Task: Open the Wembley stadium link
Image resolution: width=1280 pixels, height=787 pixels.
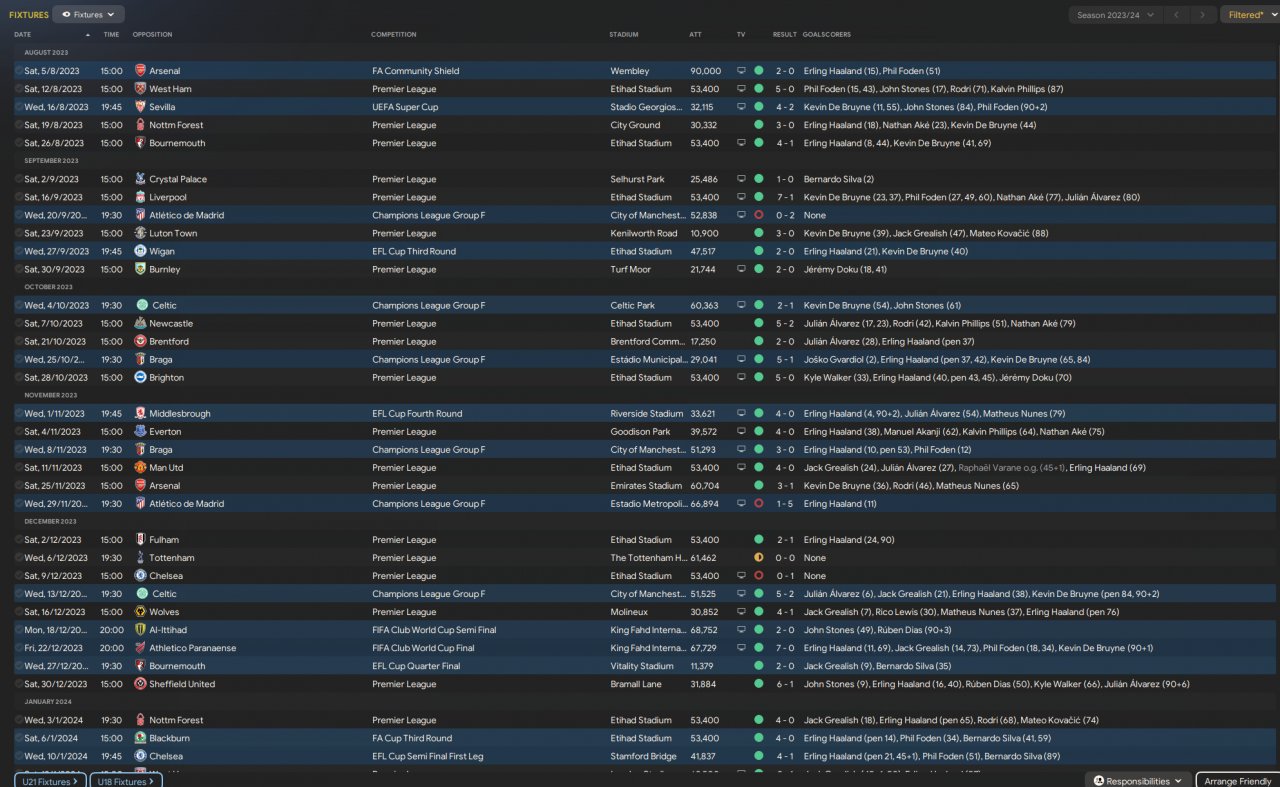Action: click(x=630, y=71)
